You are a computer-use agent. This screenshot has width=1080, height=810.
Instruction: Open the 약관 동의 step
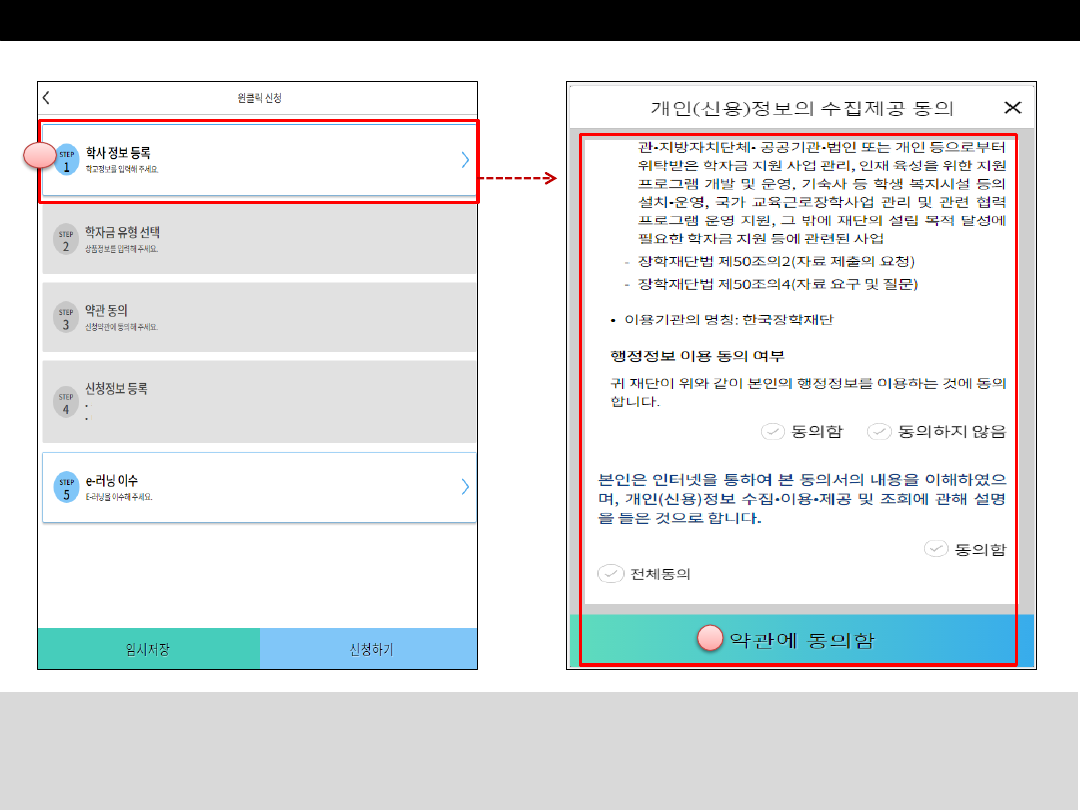[x=259, y=317]
